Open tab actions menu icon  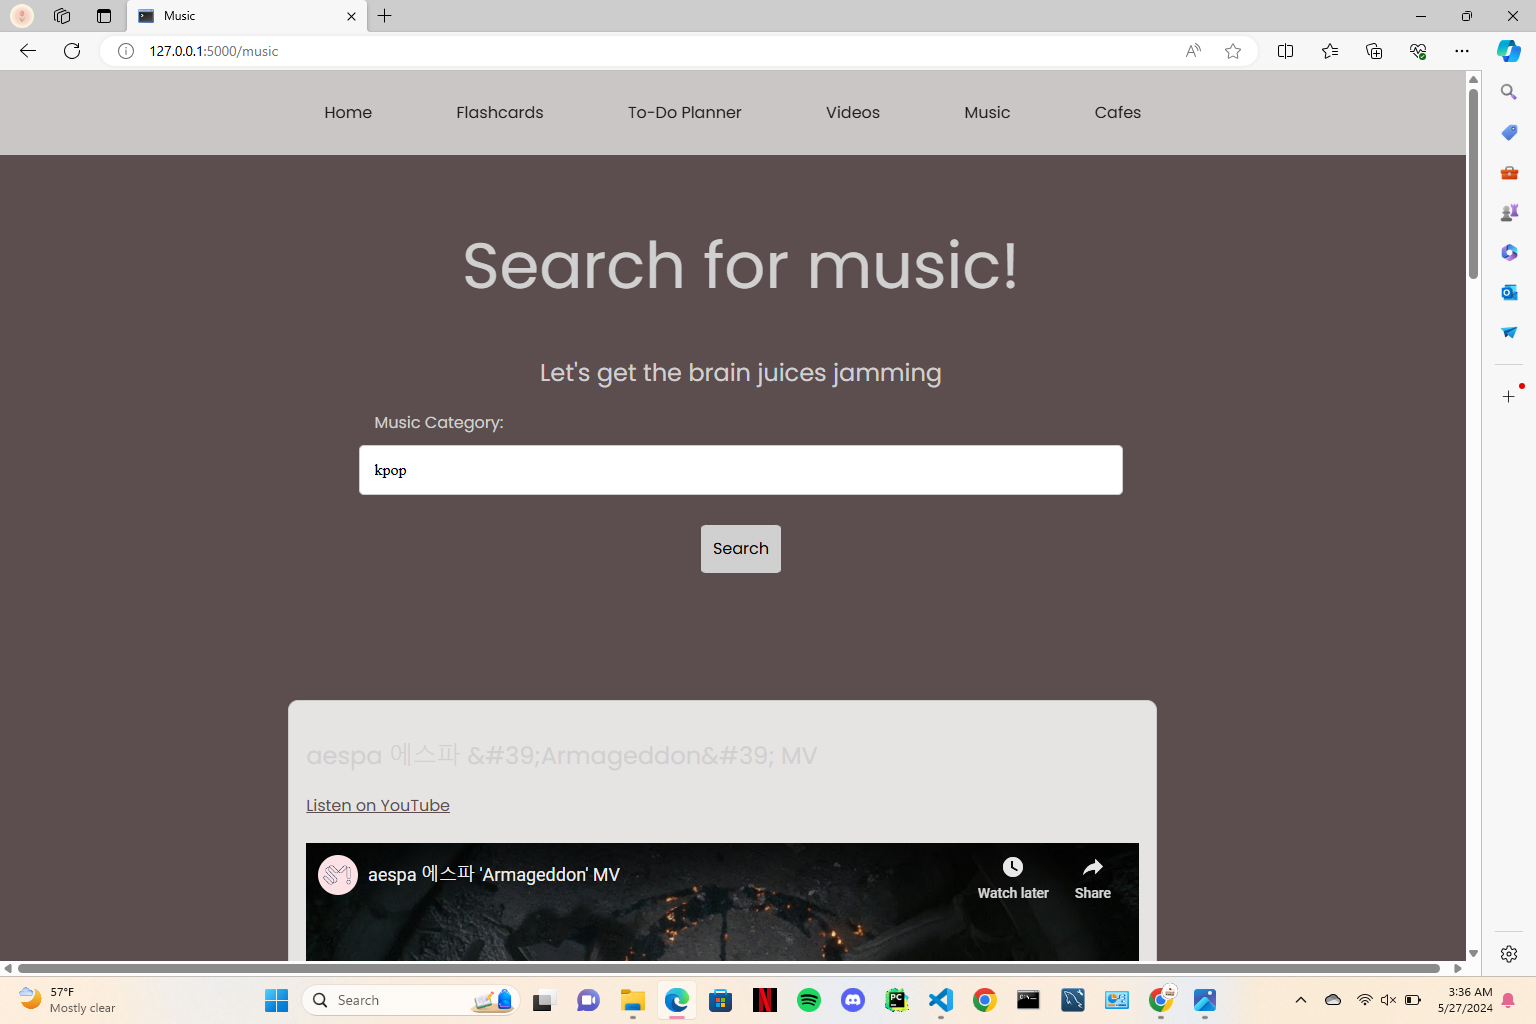click(x=104, y=16)
